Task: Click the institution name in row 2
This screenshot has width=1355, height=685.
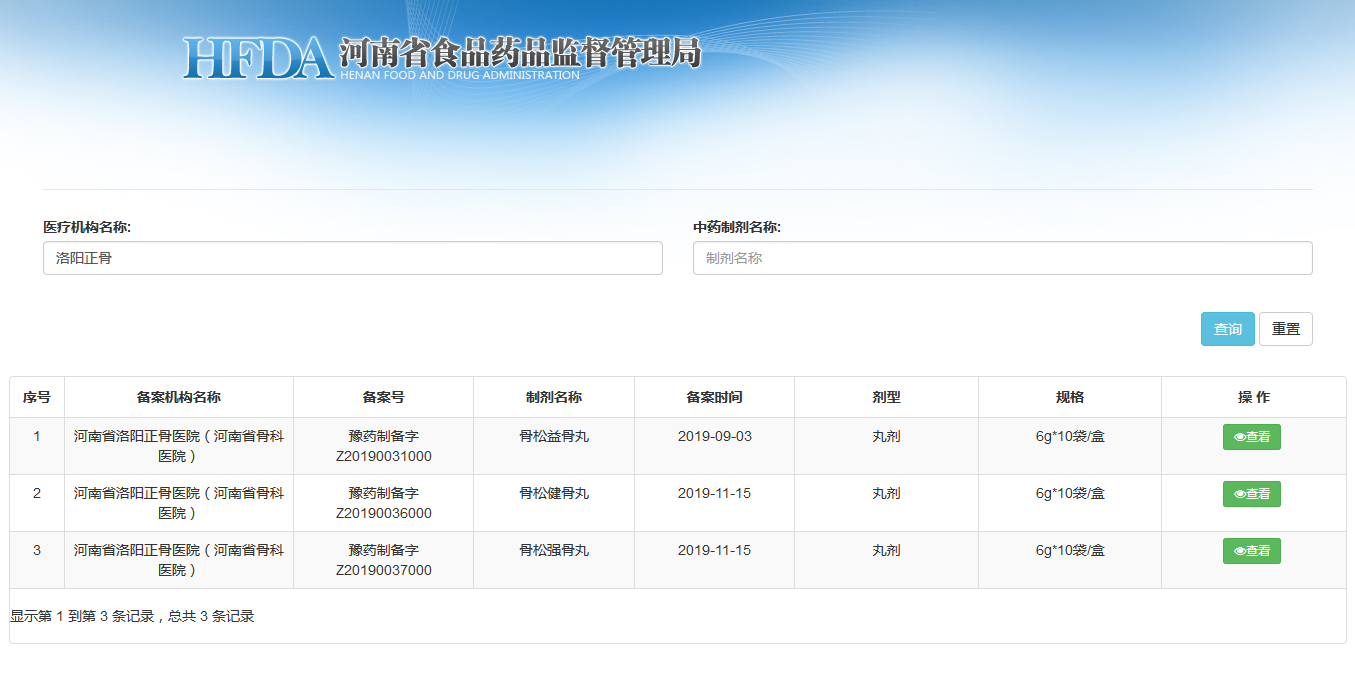Action: (x=179, y=503)
